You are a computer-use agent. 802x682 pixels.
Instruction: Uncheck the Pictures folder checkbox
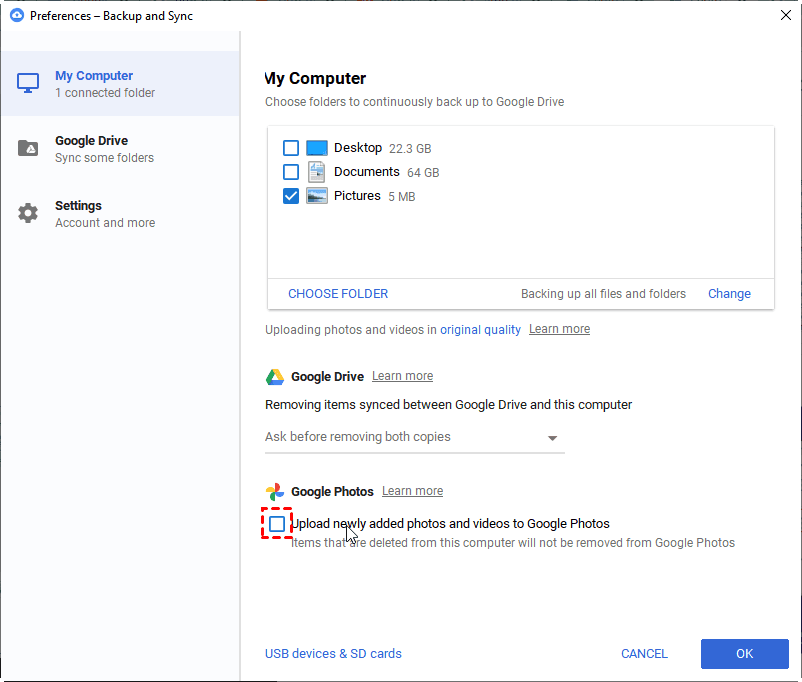click(x=291, y=196)
